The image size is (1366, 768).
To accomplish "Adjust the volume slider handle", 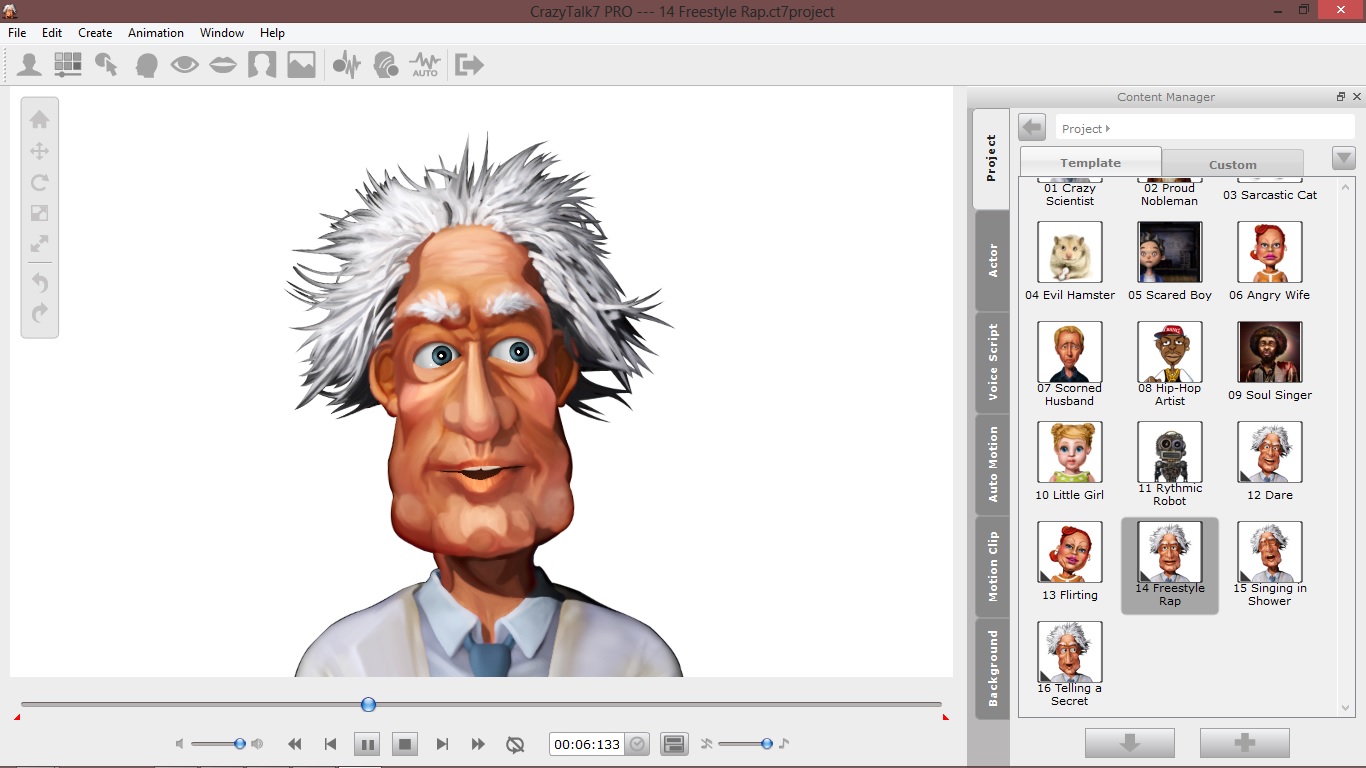I will coord(240,744).
